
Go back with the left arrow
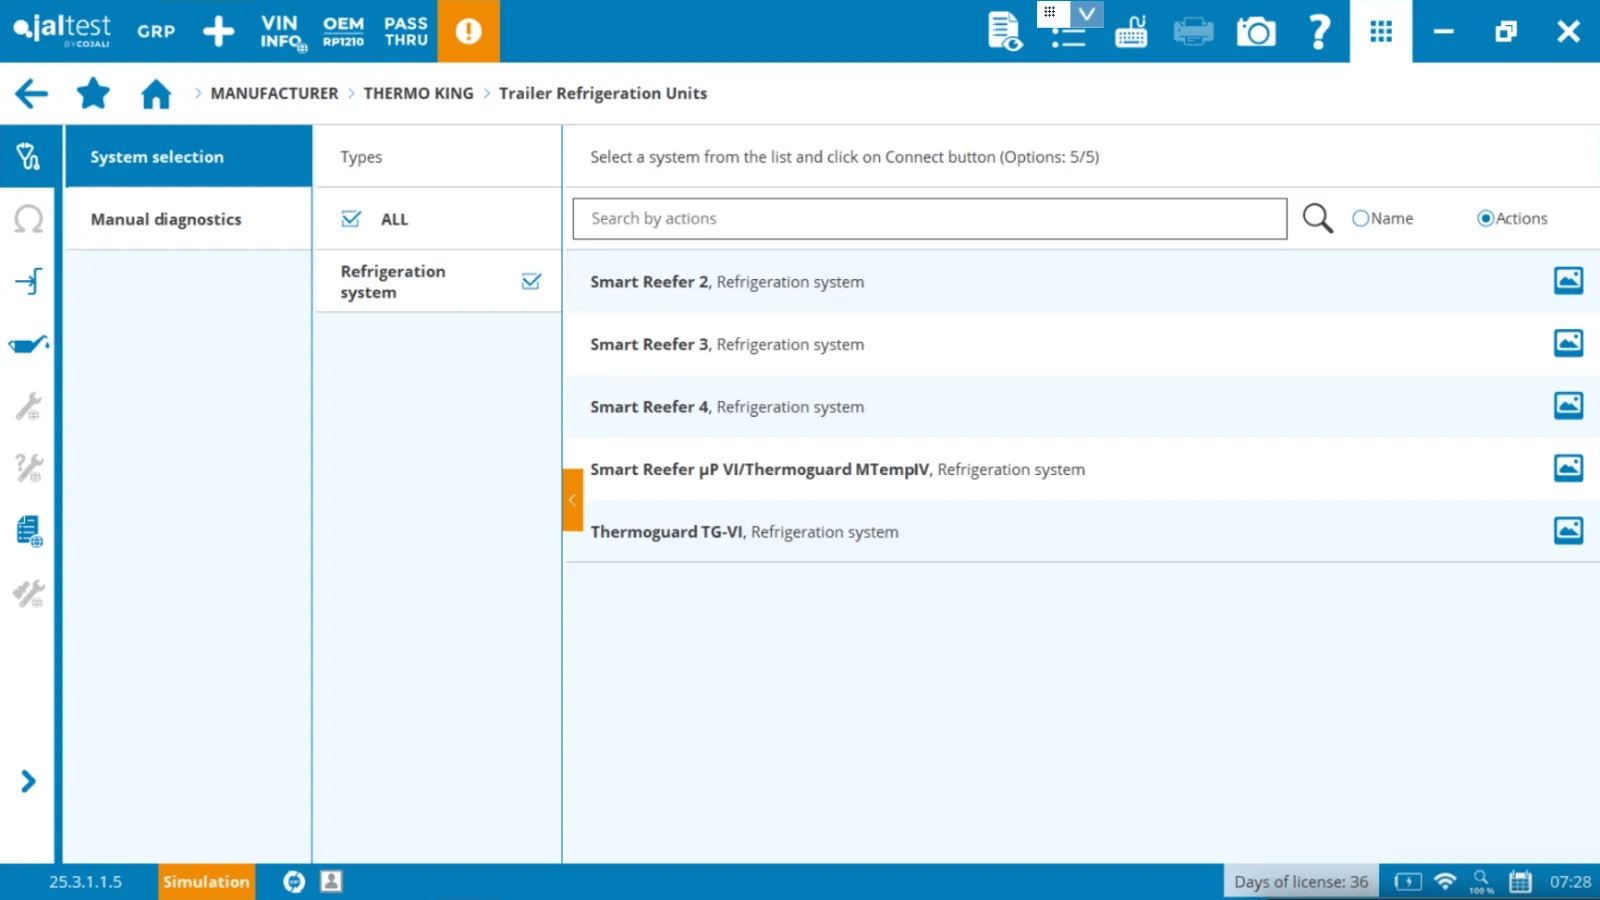pyautogui.click(x=31, y=94)
